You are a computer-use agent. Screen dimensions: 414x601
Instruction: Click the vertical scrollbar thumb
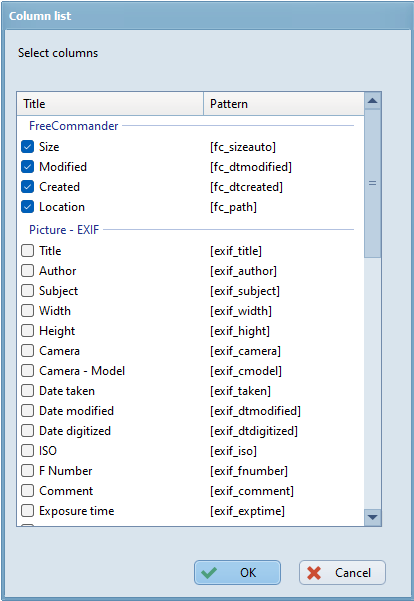coord(372,184)
